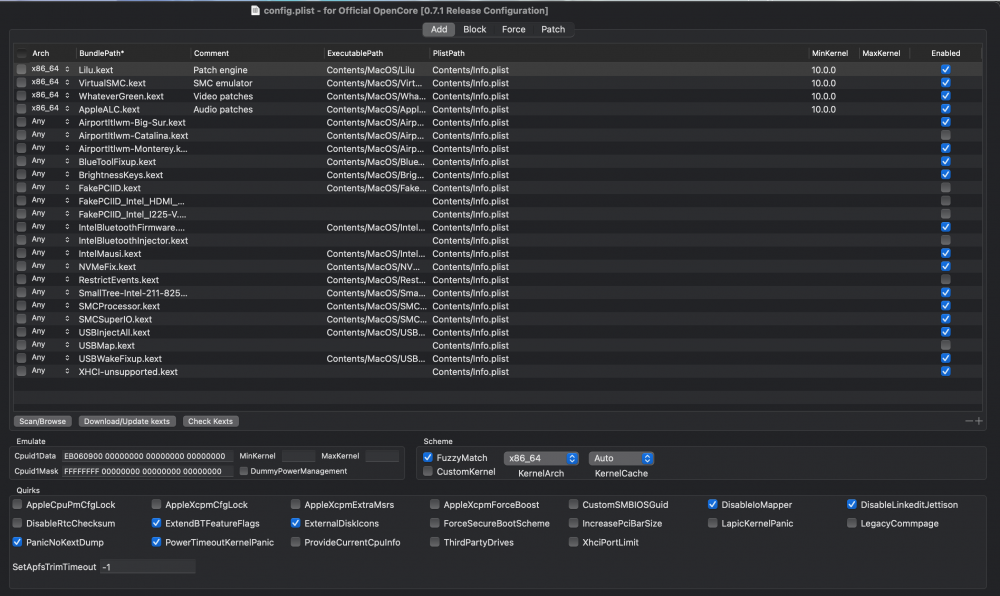The image size is (1000, 596).
Task: Click the SetApfsTrimTimeout field
Action: pyautogui.click(x=147, y=567)
